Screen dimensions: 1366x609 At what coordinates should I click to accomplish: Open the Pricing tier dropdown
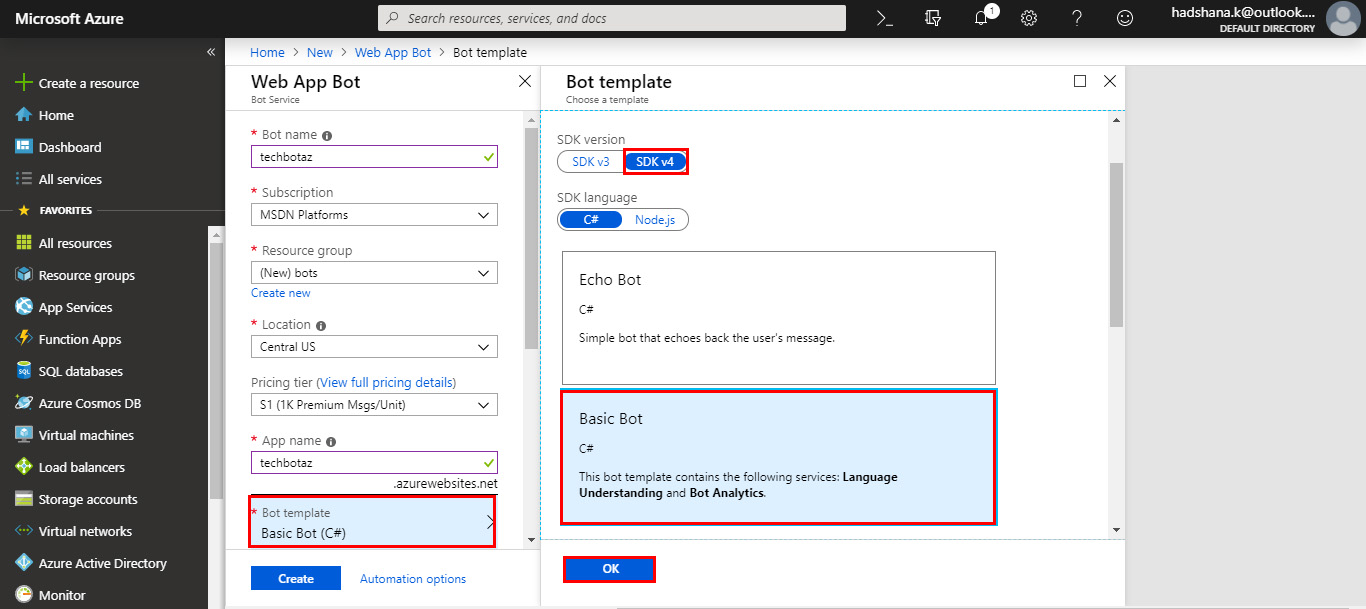click(374, 405)
